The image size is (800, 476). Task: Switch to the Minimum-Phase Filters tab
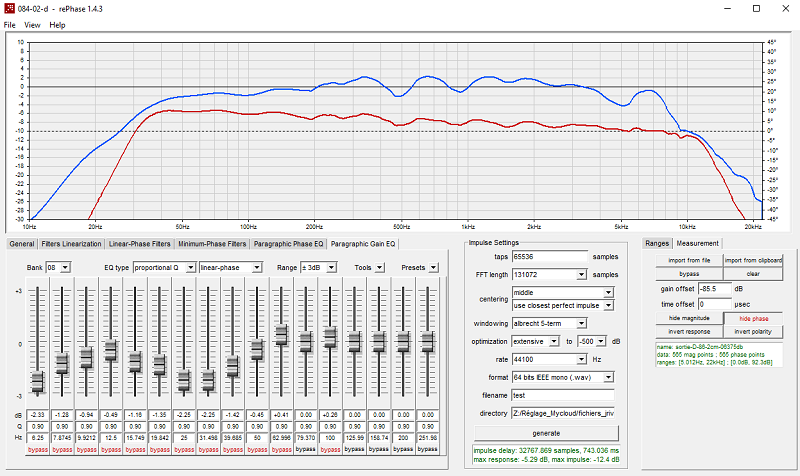(x=212, y=244)
